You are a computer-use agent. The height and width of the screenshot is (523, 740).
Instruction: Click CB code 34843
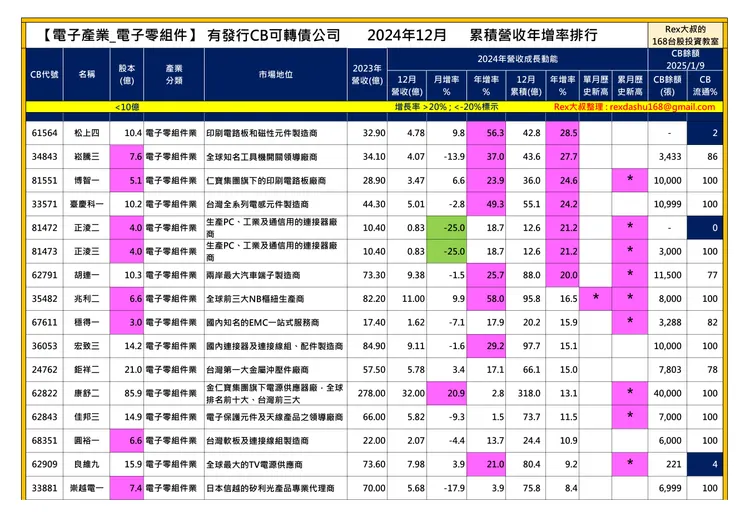coord(44,157)
